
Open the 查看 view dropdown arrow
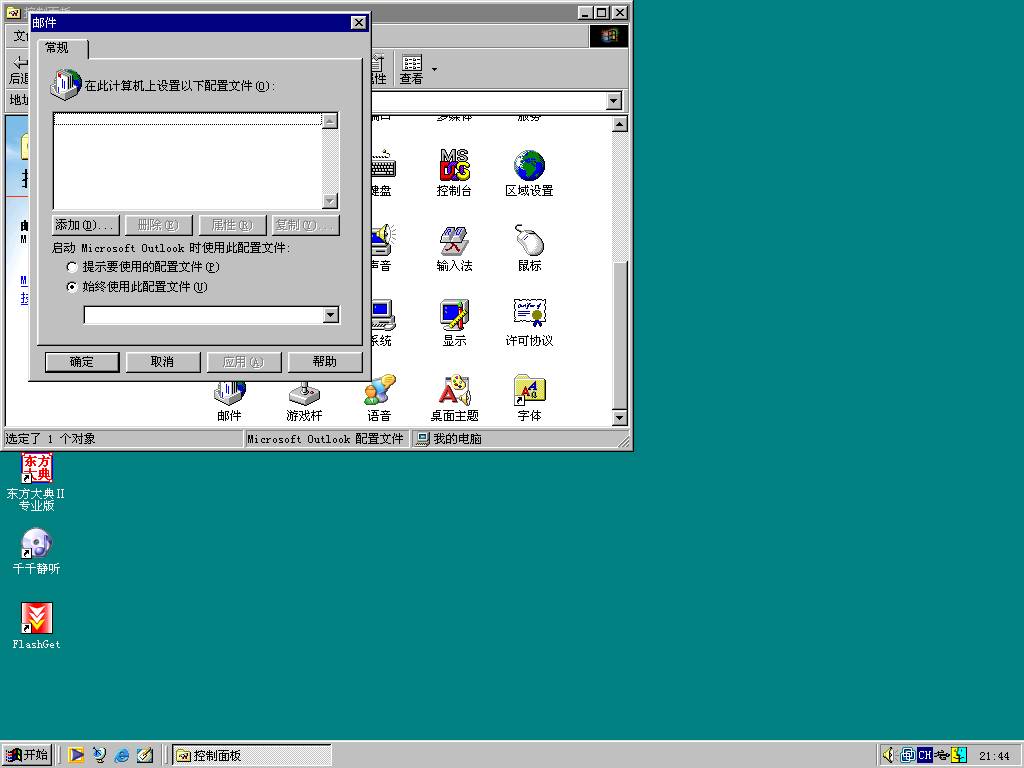coord(434,68)
